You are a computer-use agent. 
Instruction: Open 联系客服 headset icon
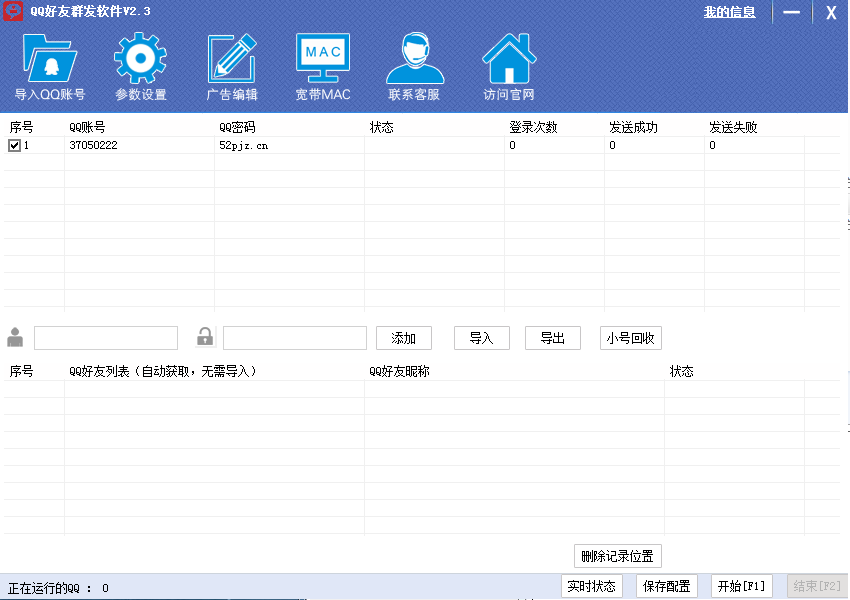414,59
